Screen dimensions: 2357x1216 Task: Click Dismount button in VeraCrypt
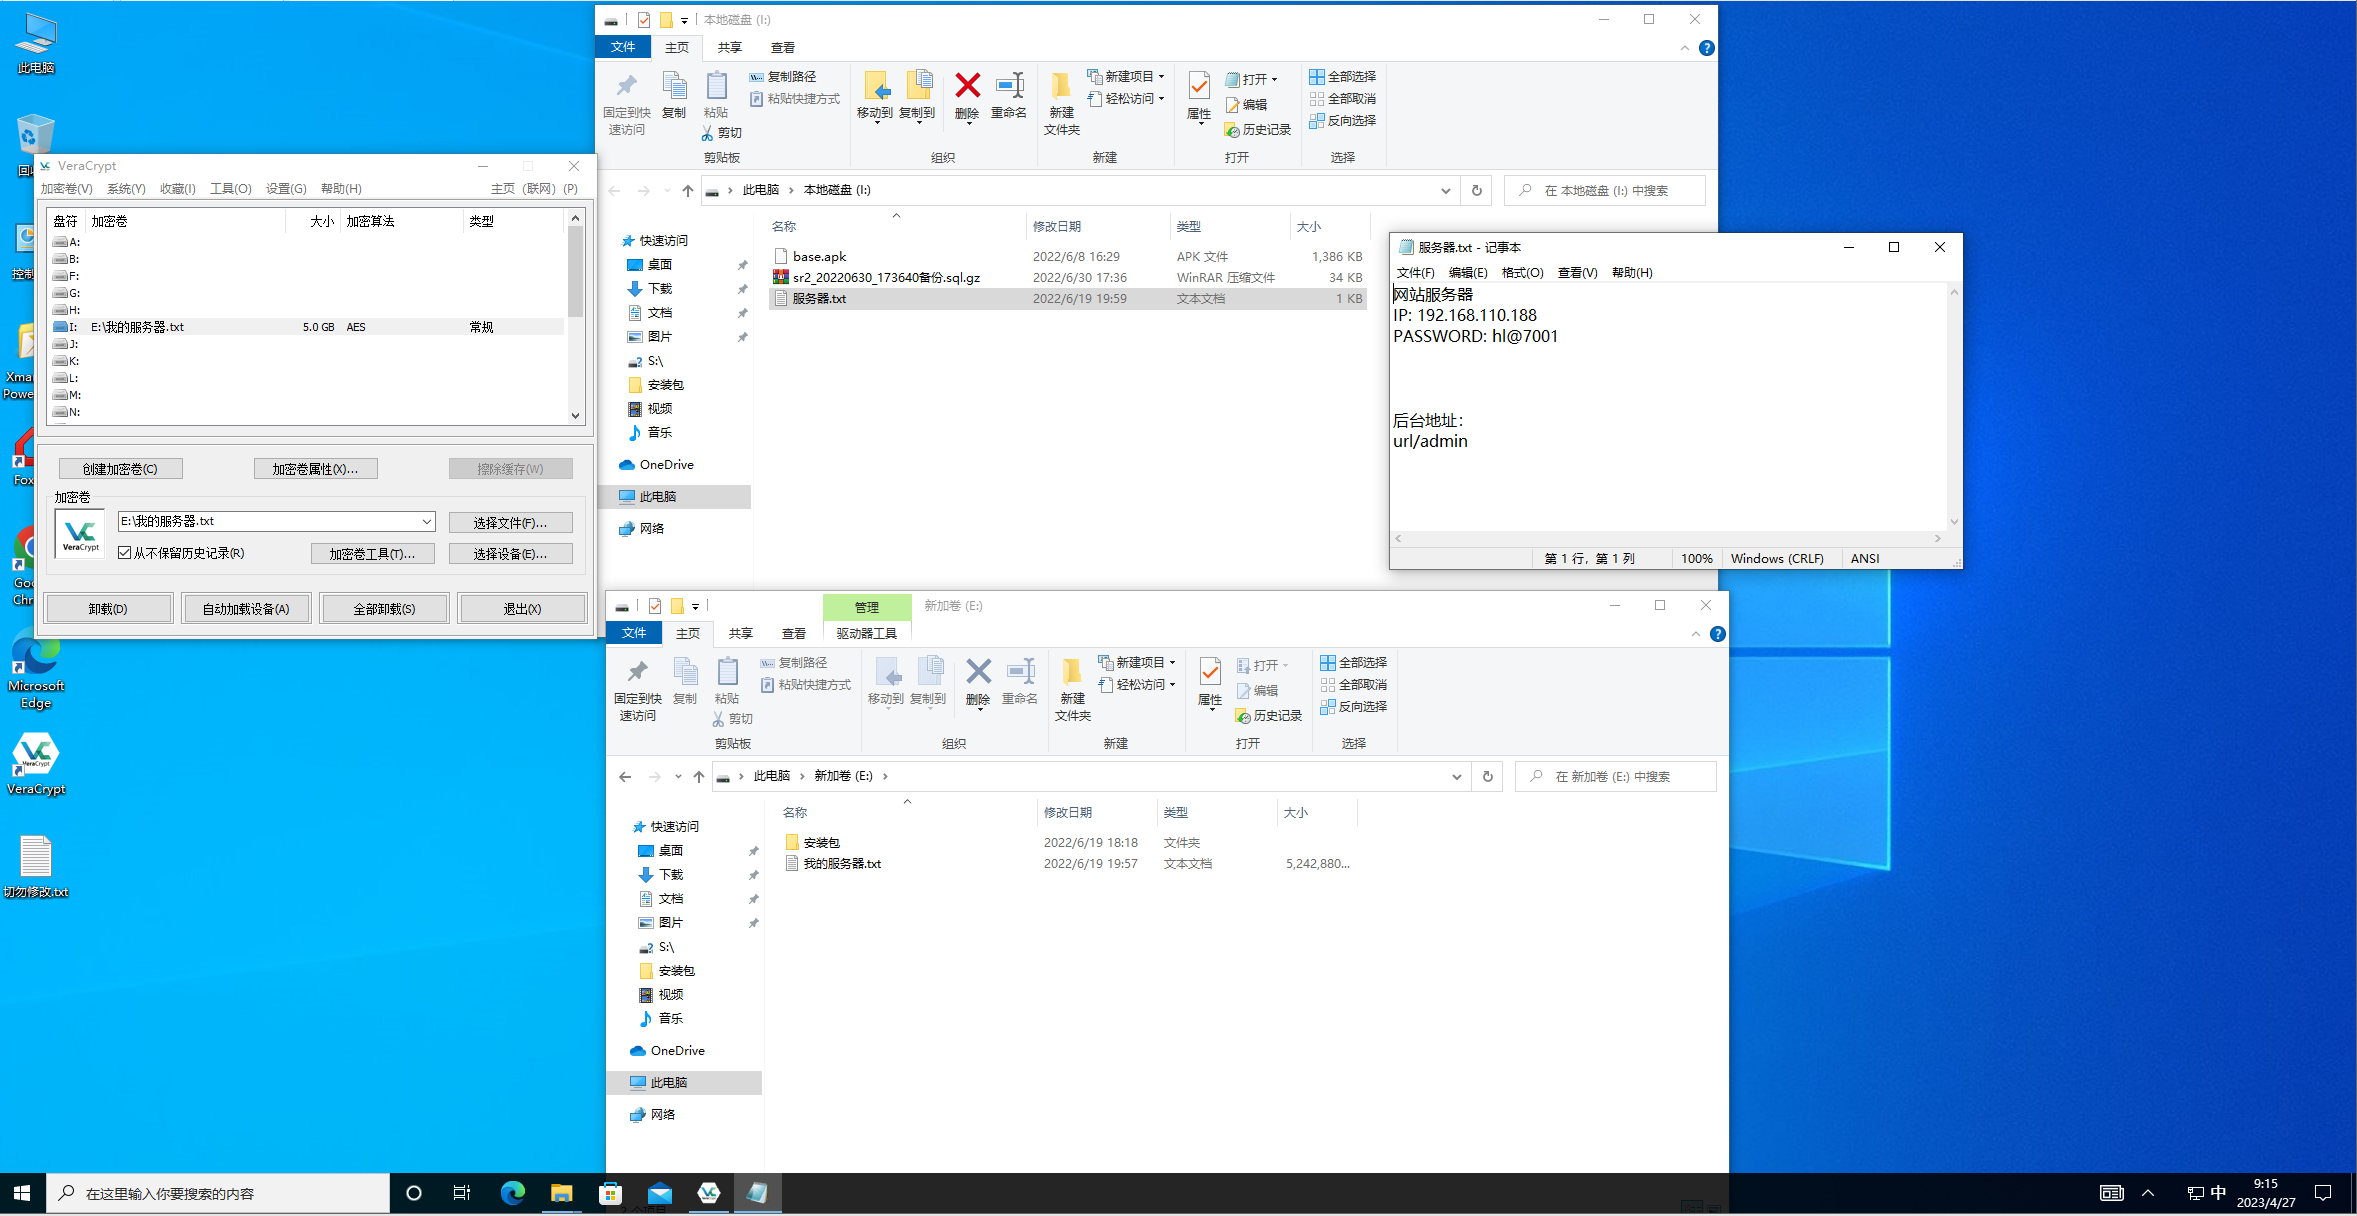click(x=108, y=608)
